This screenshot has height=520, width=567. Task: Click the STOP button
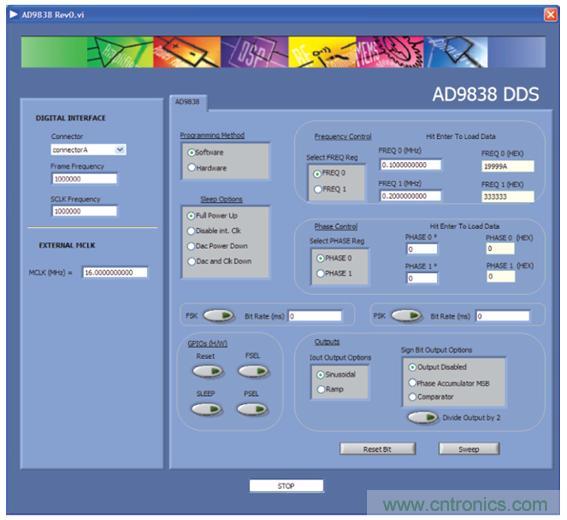286,486
